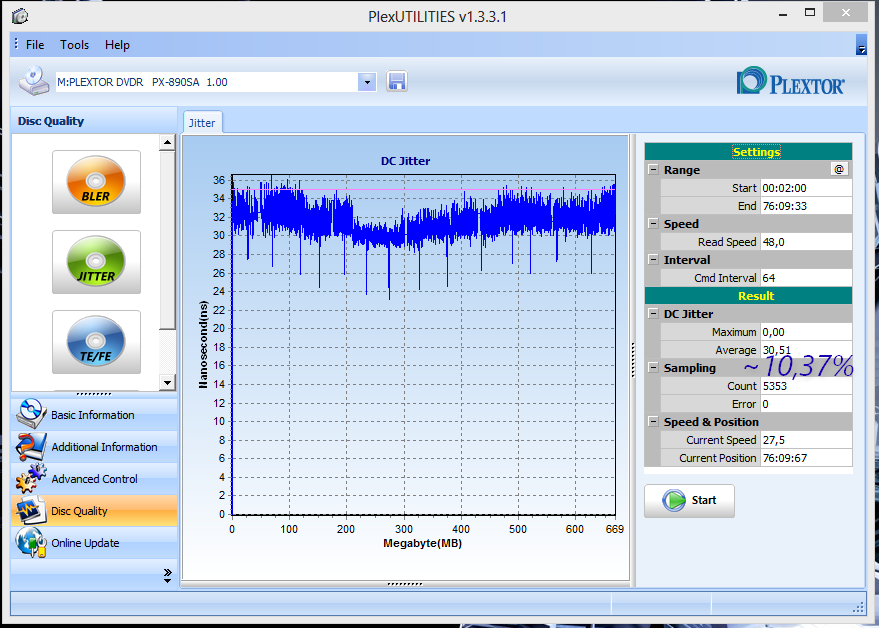879x628 pixels.
Task: Open the TE/FE disc test
Action: [x=96, y=342]
